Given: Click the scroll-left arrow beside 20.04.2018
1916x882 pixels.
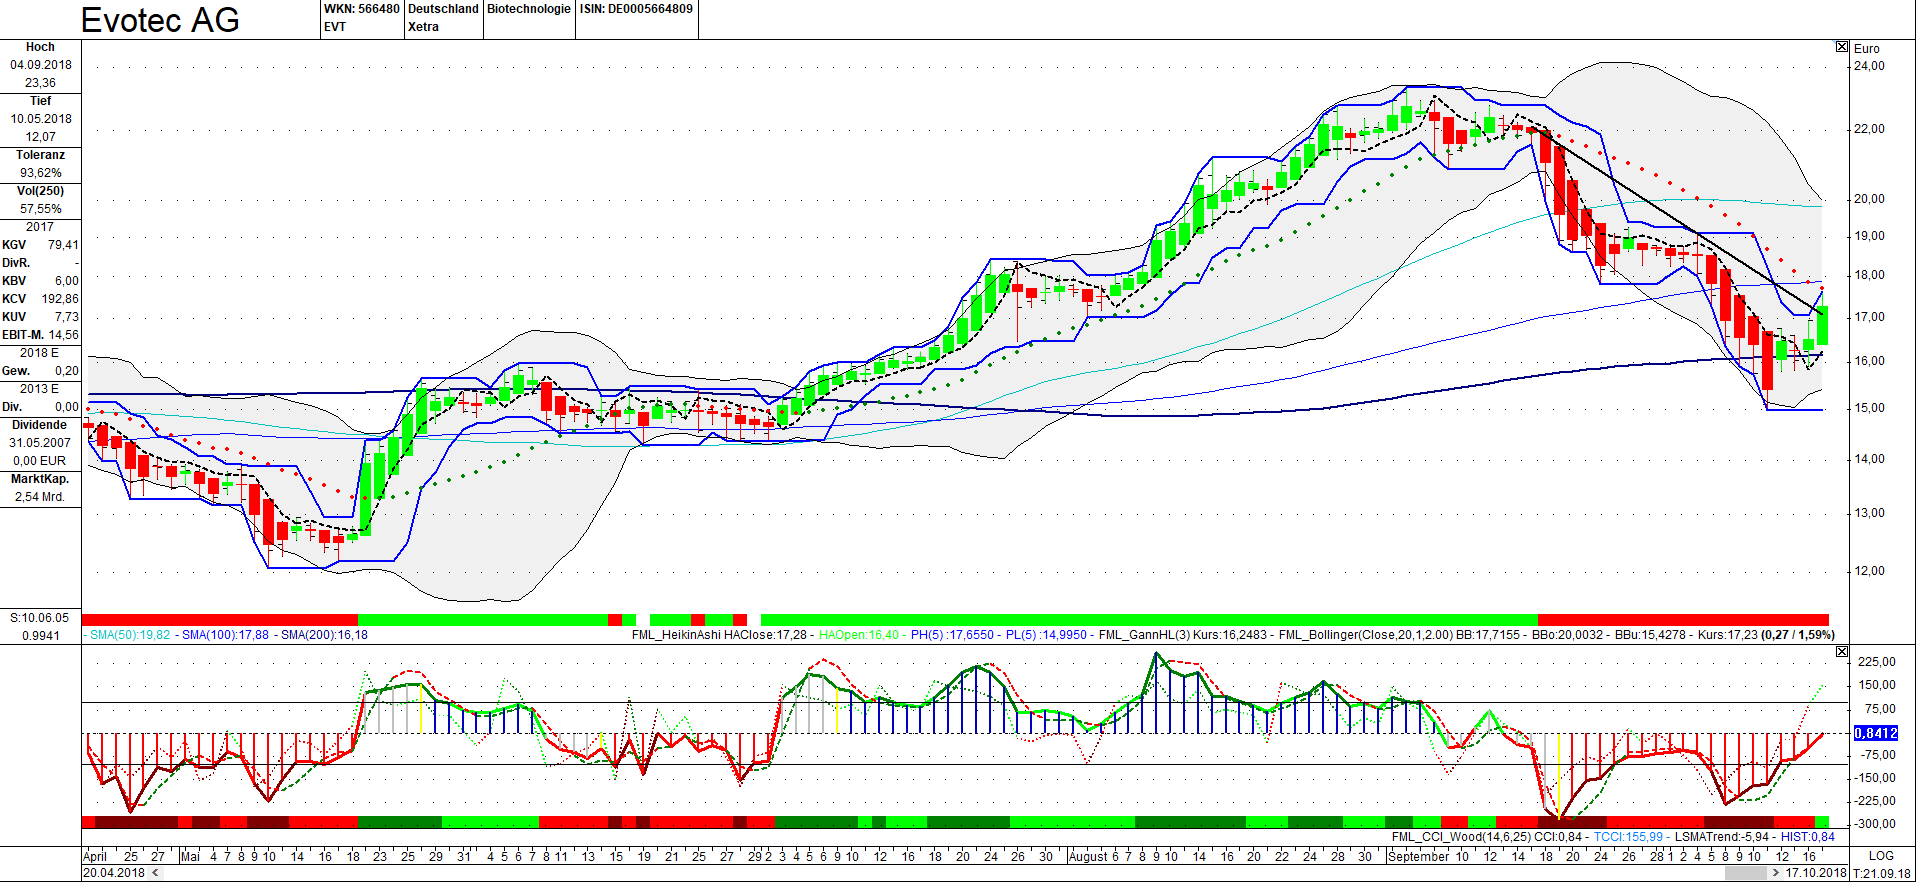Looking at the screenshot, I should (x=155, y=873).
